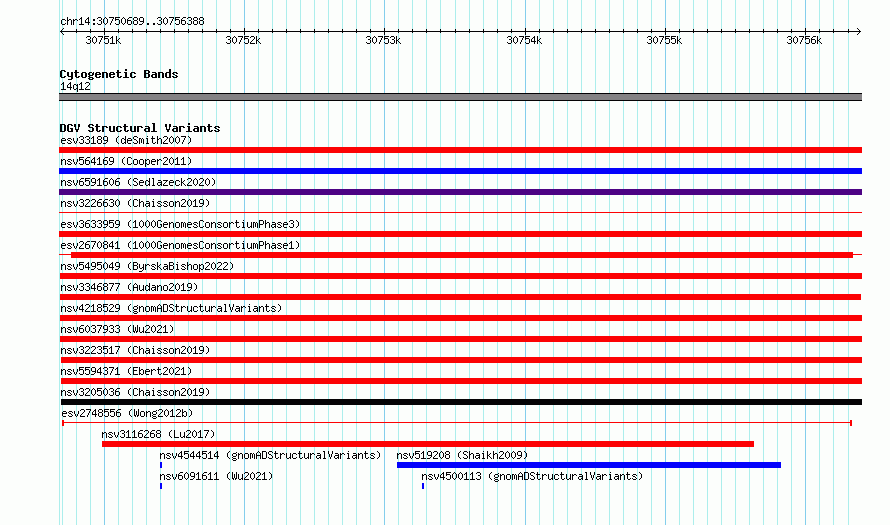The image size is (890, 525).
Task: Select the black nsv3205036 variant bar
Action: point(461,402)
